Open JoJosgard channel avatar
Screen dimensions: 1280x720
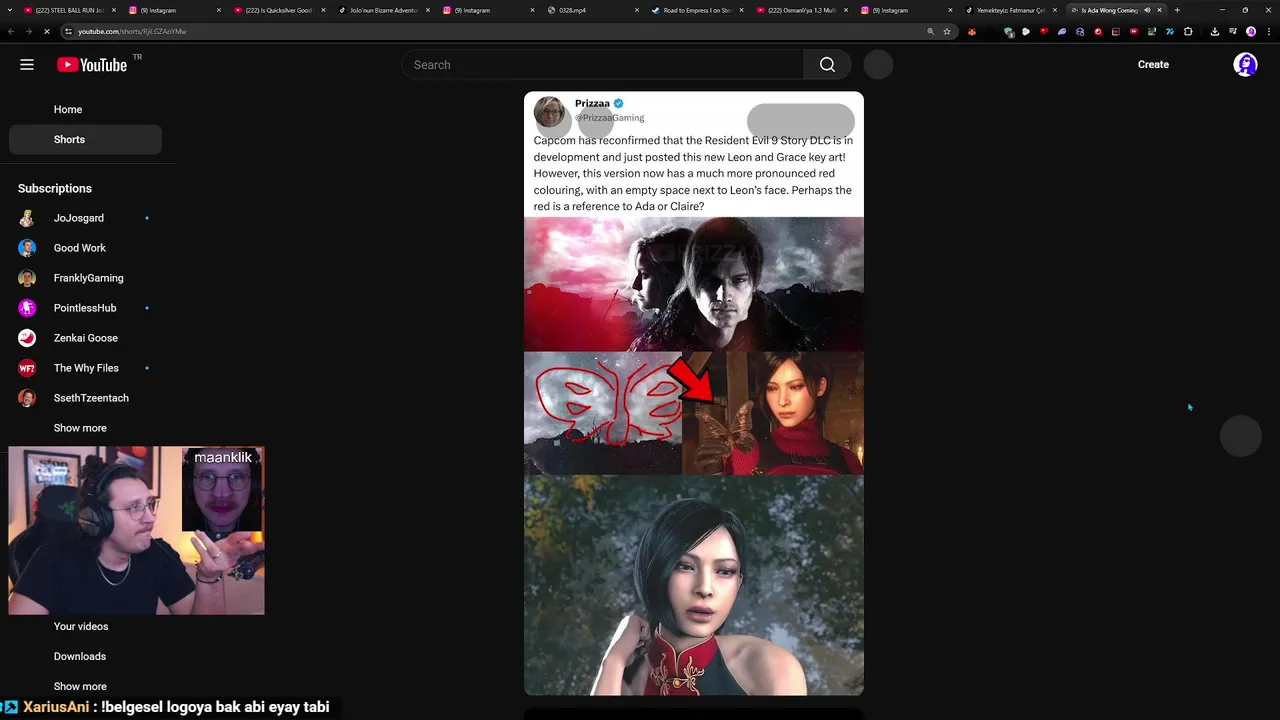(27, 218)
